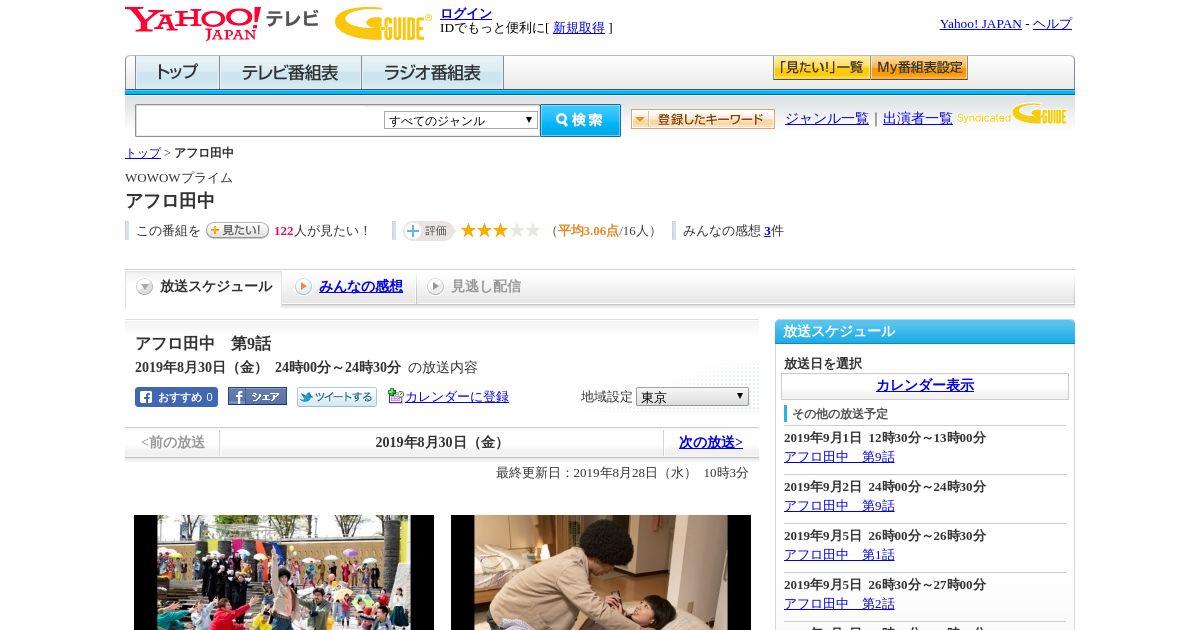Screen dimensions: 1200x630
Task: Click the calendar icon beside カレンダーに登録
Action: (x=395, y=396)
